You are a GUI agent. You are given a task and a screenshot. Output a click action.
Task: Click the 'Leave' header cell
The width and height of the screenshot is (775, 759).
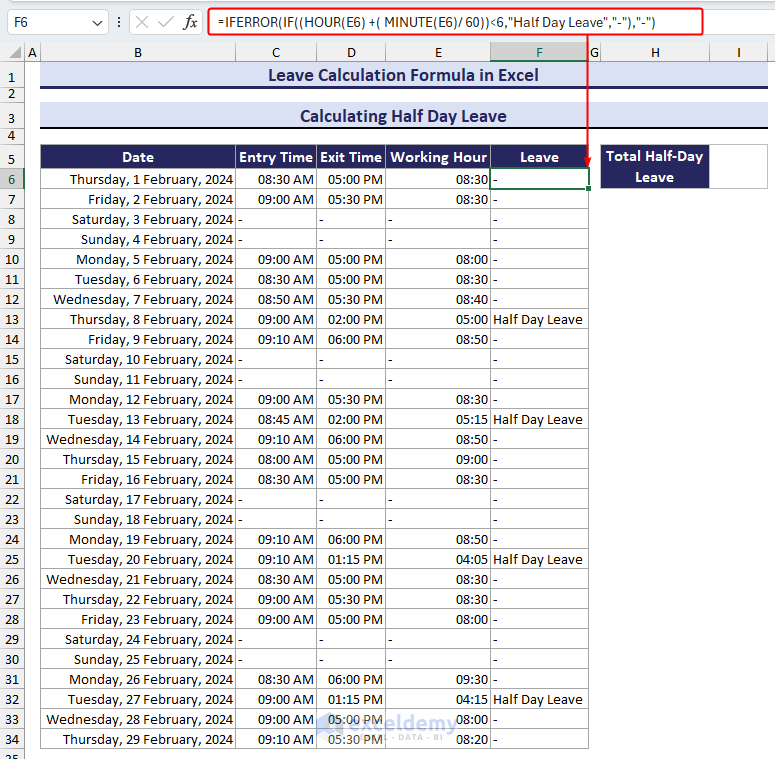pos(539,157)
